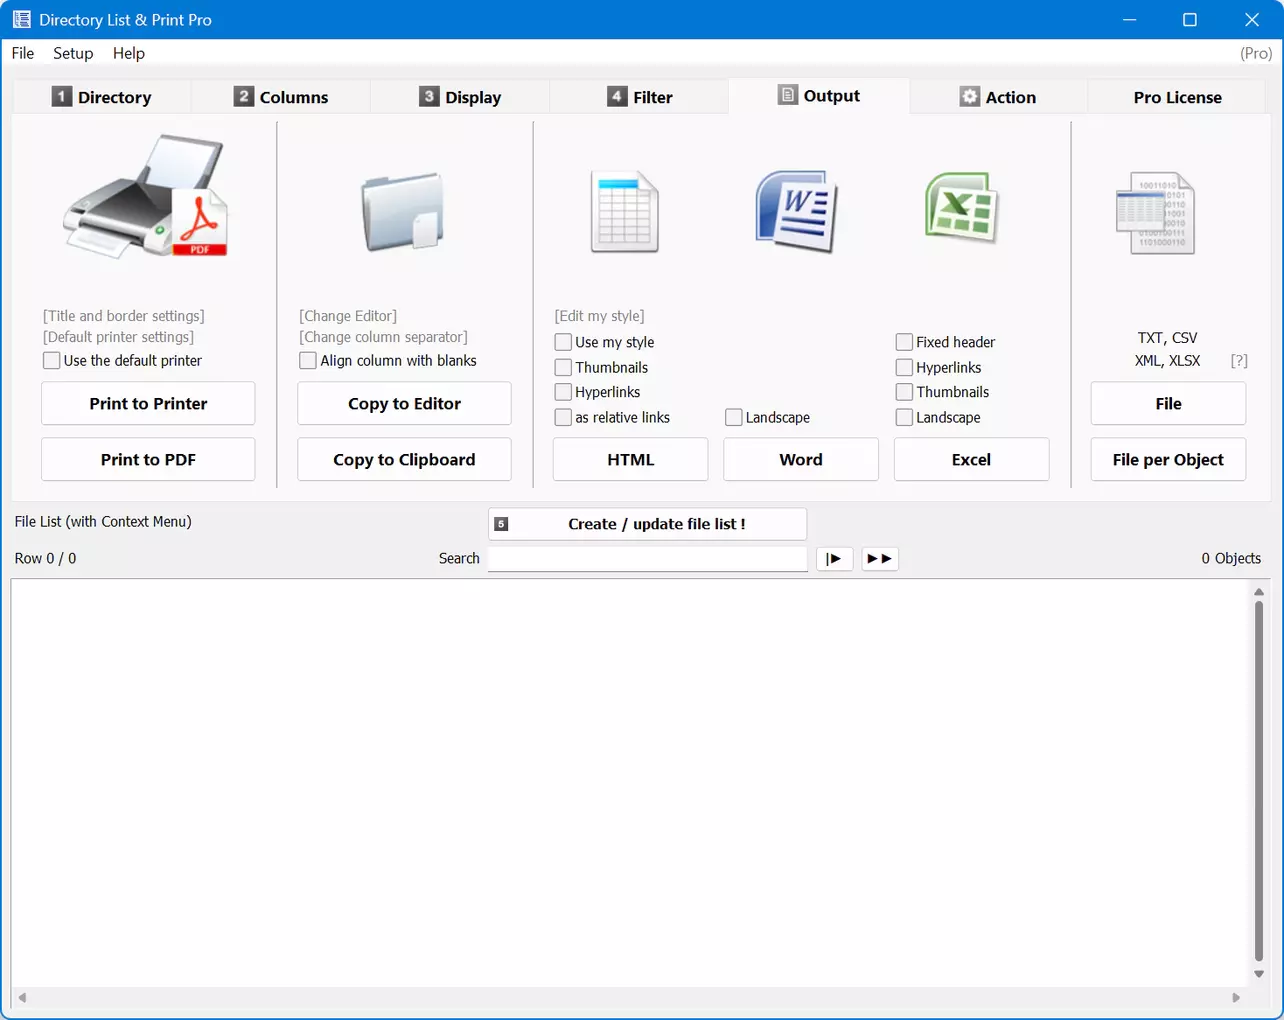Open the Title and border settings link

(x=124, y=316)
